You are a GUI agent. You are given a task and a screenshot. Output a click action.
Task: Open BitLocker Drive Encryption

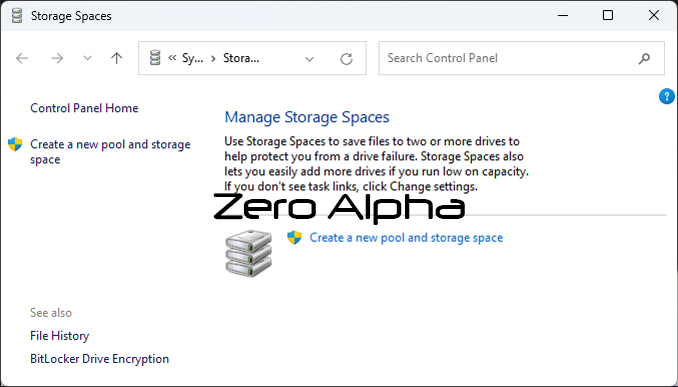click(99, 359)
